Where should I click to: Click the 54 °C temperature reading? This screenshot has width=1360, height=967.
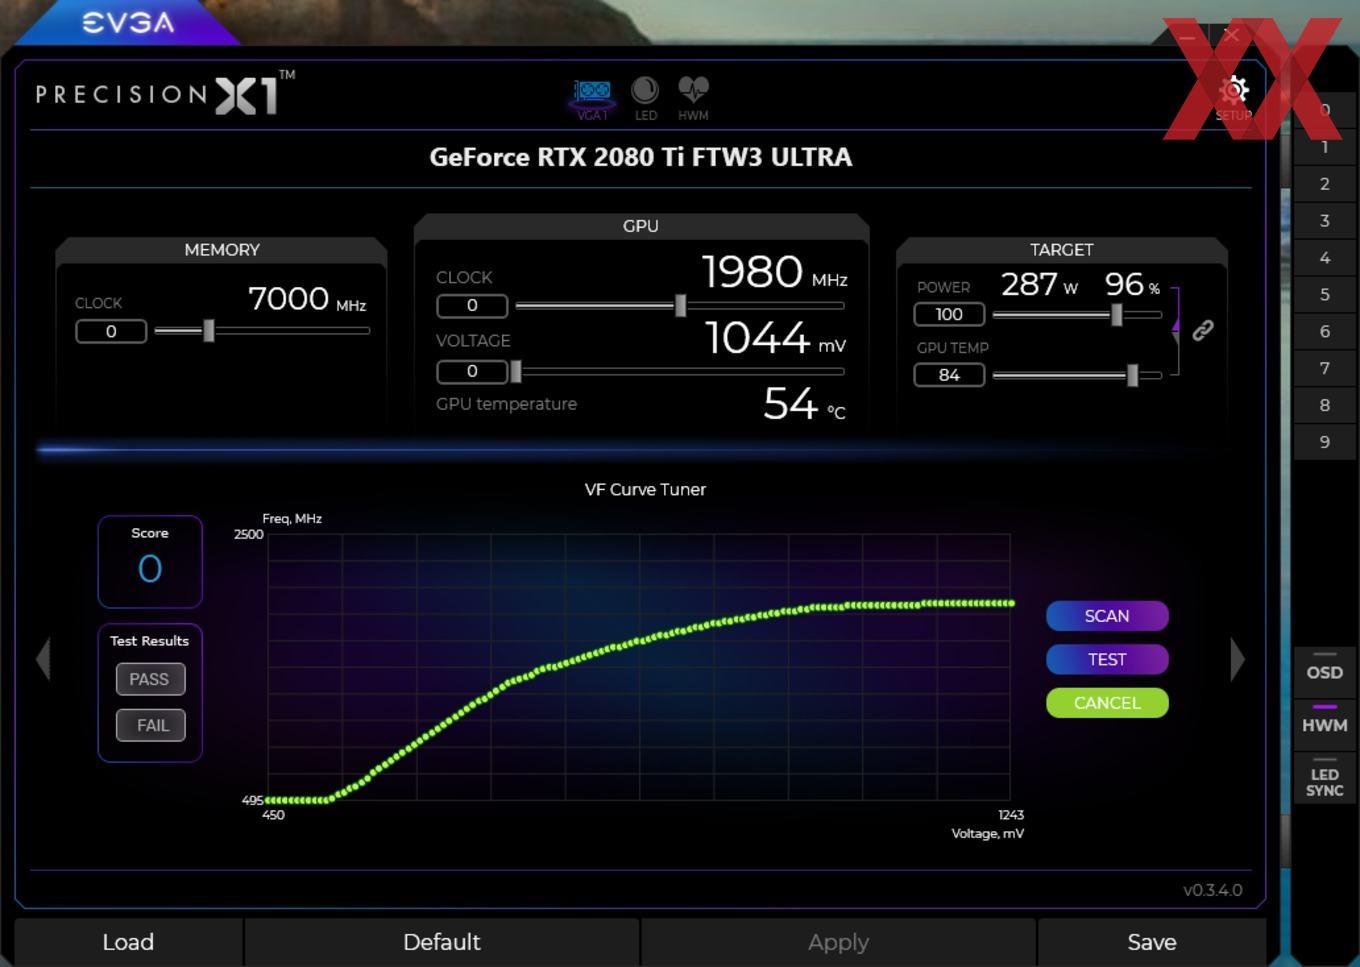pos(804,403)
